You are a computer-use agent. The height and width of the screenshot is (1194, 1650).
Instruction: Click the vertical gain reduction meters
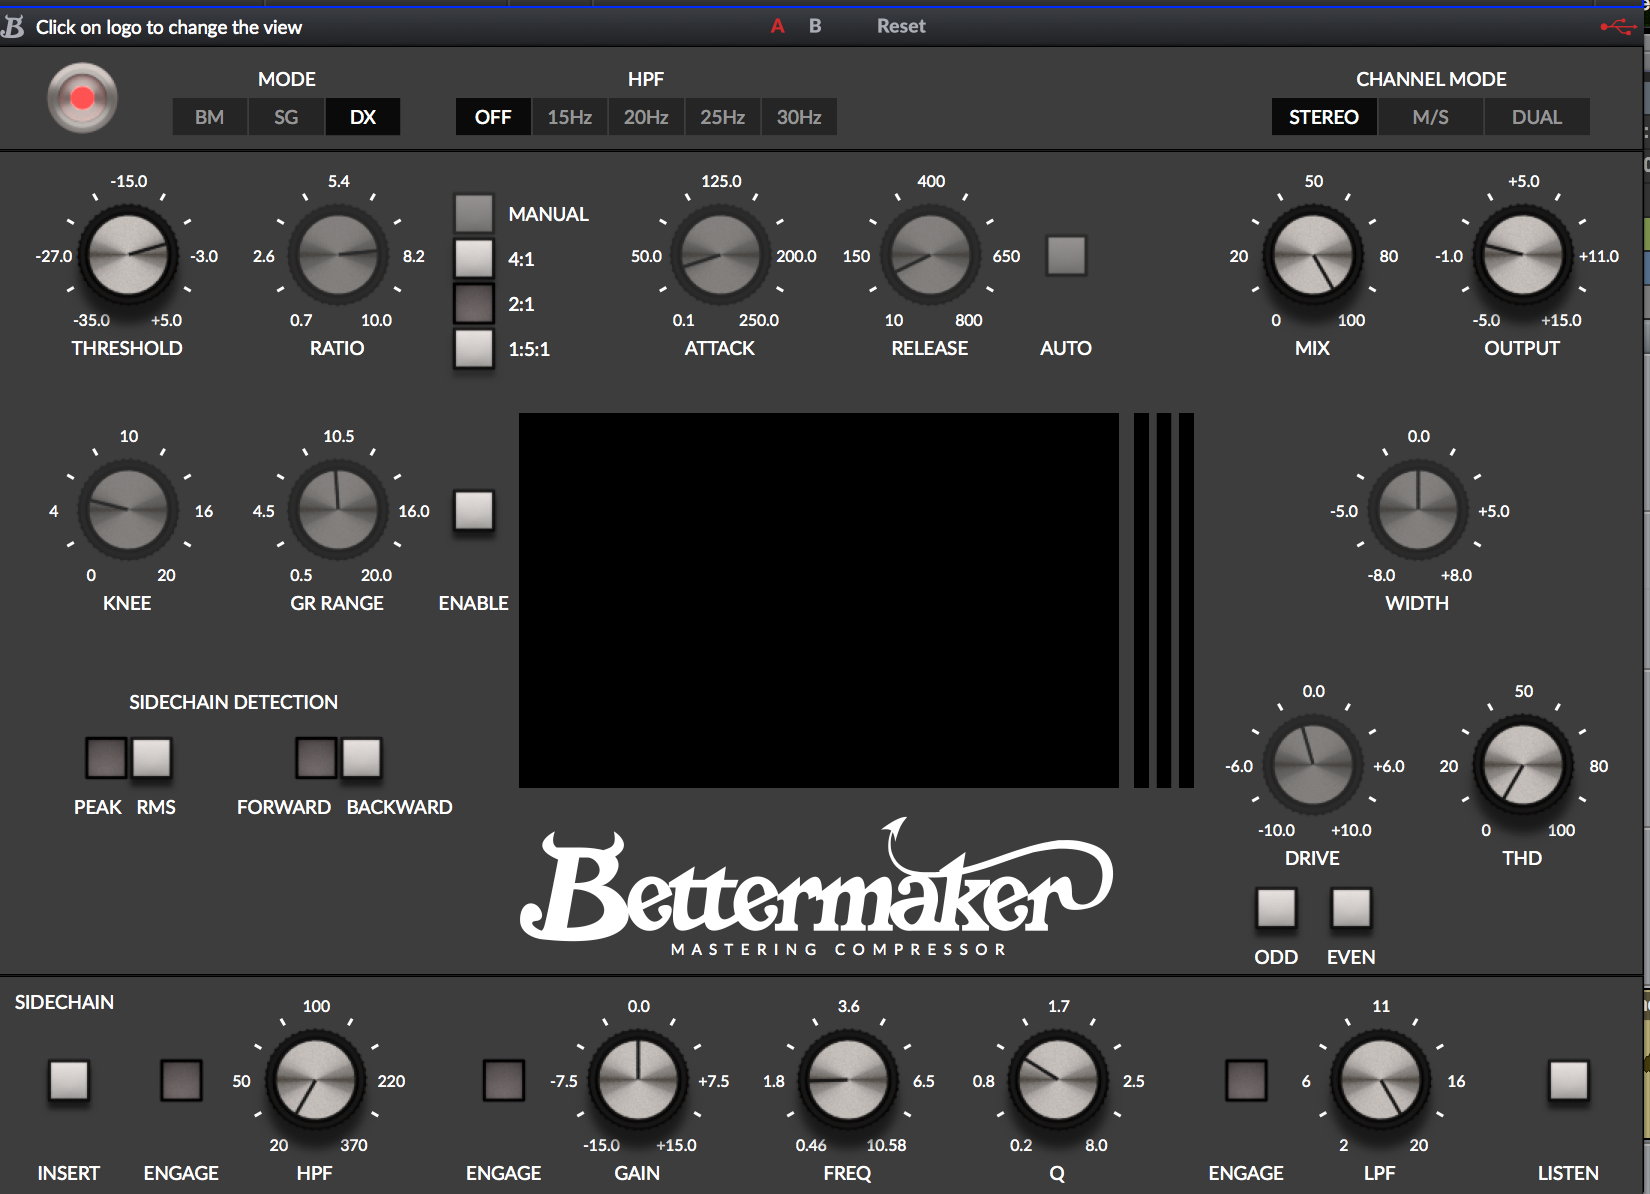pos(1164,600)
